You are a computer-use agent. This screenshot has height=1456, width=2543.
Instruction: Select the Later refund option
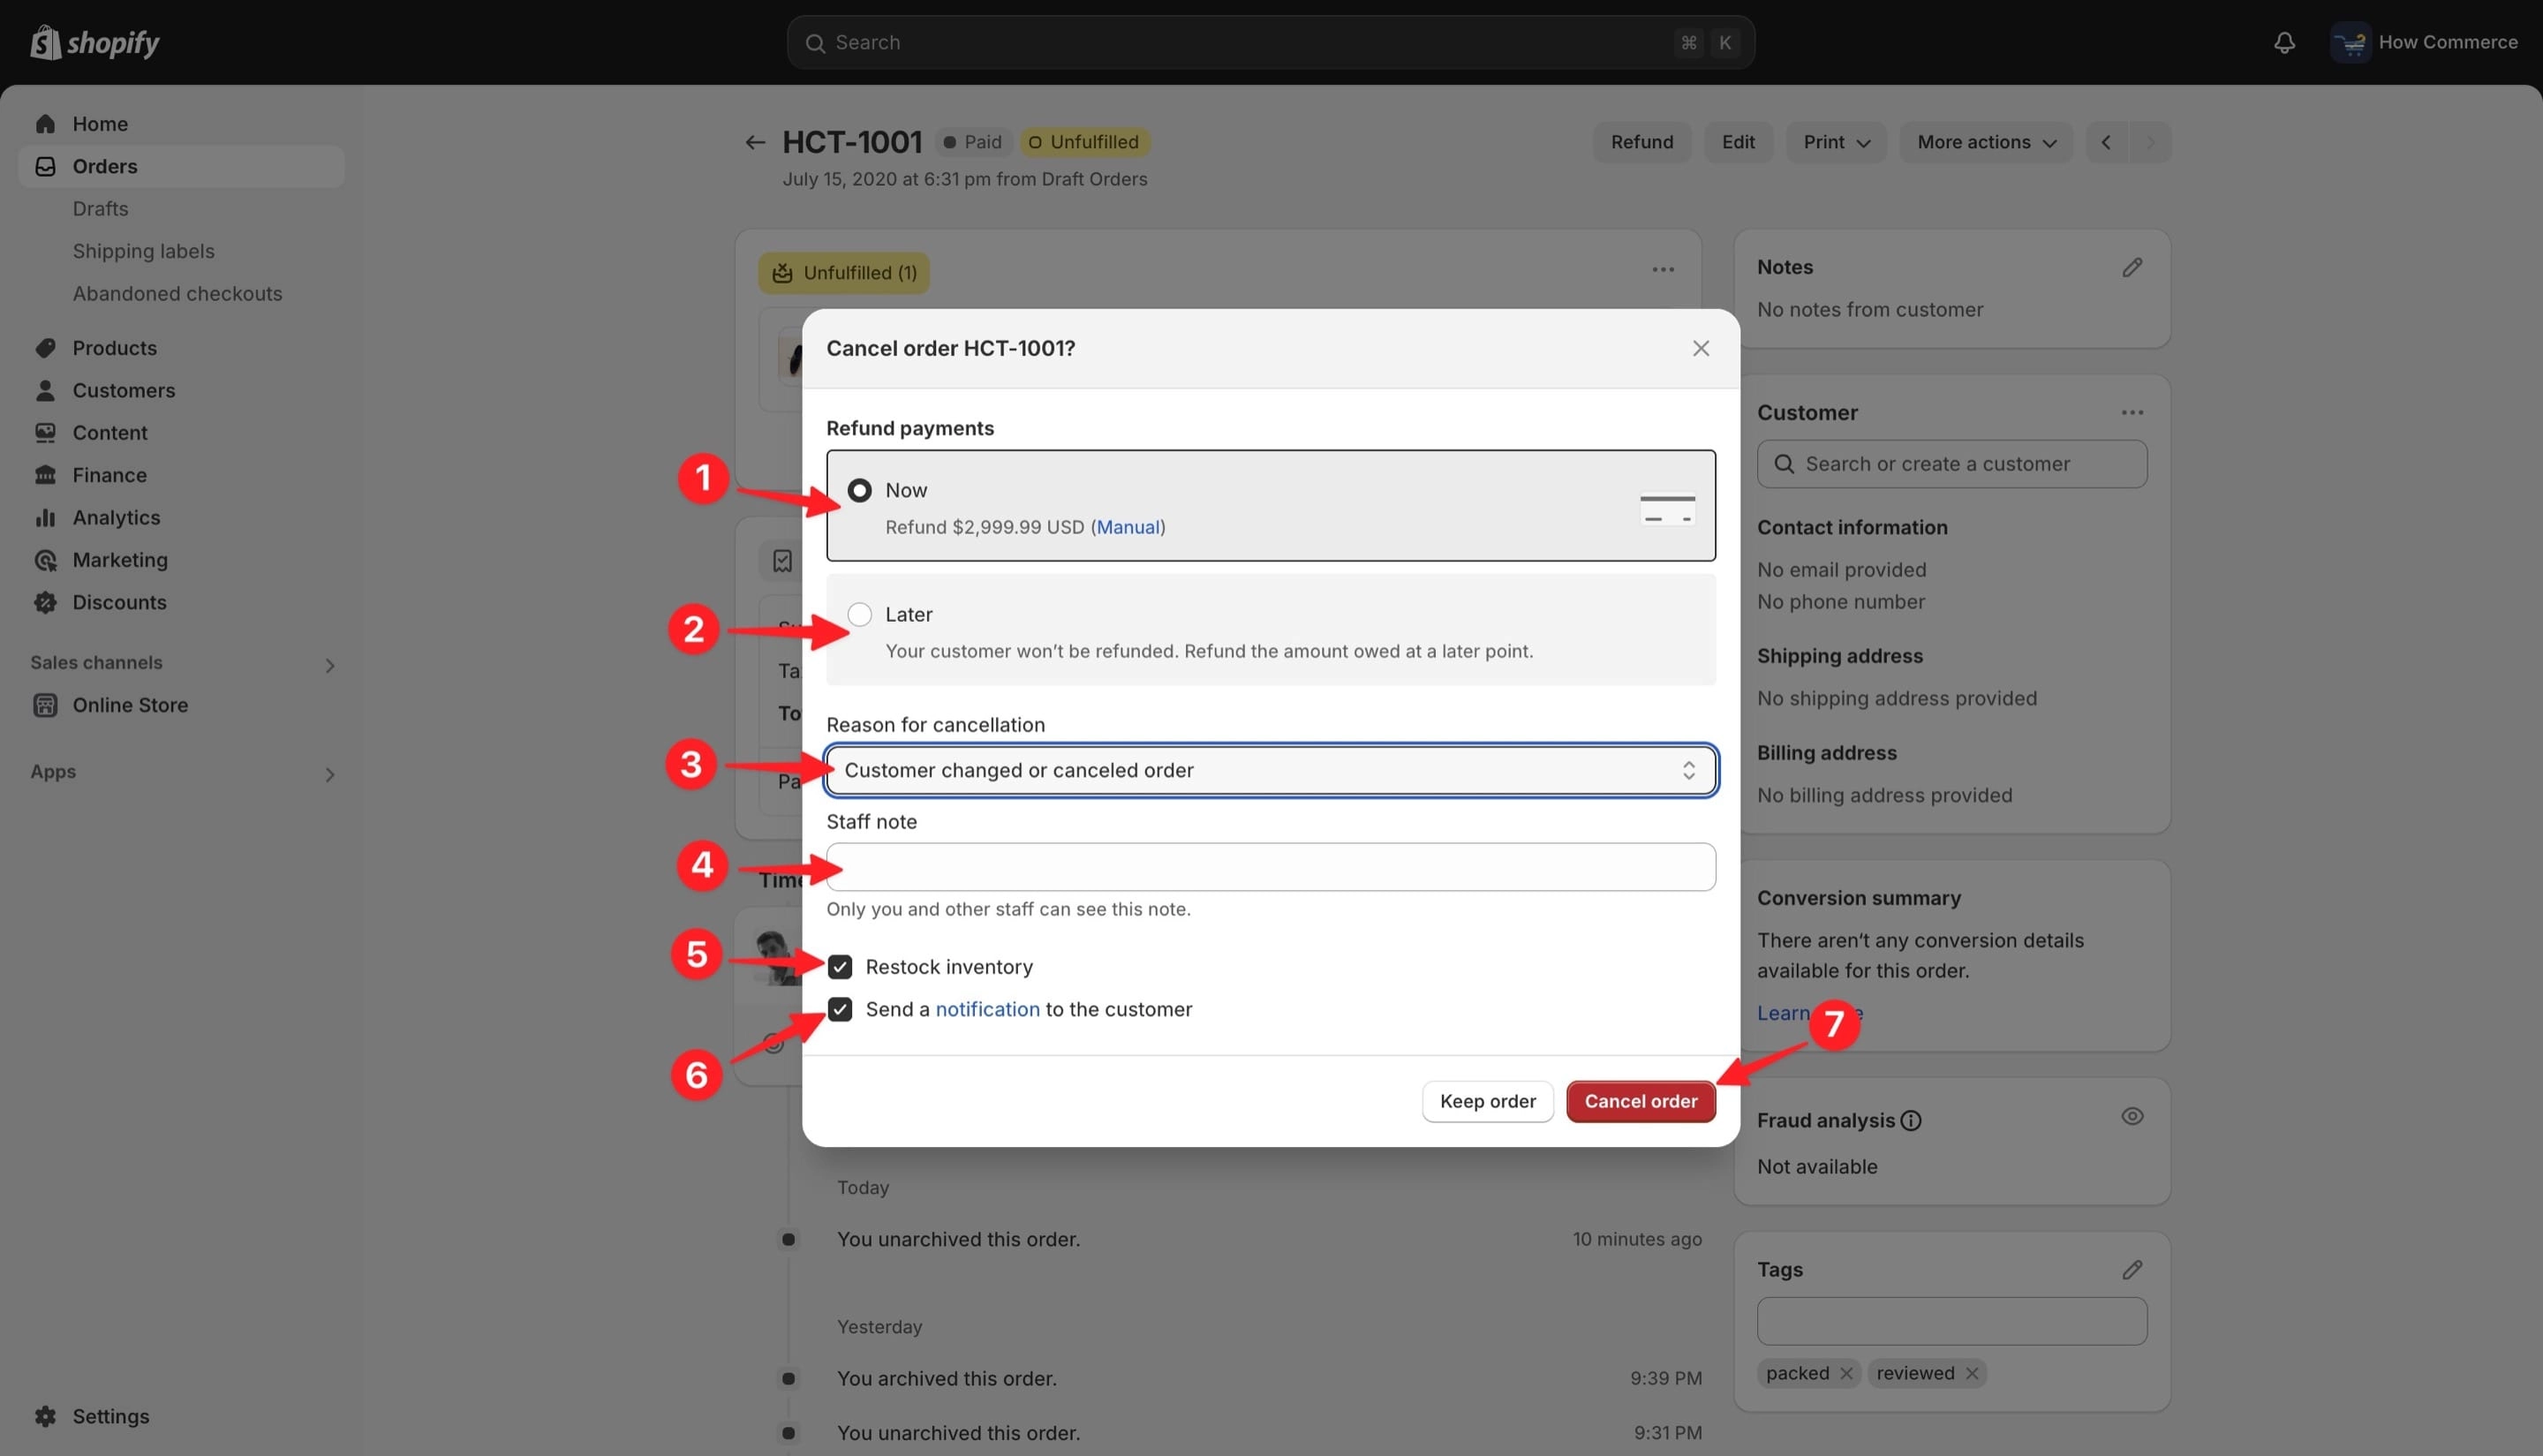pos(859,614)
